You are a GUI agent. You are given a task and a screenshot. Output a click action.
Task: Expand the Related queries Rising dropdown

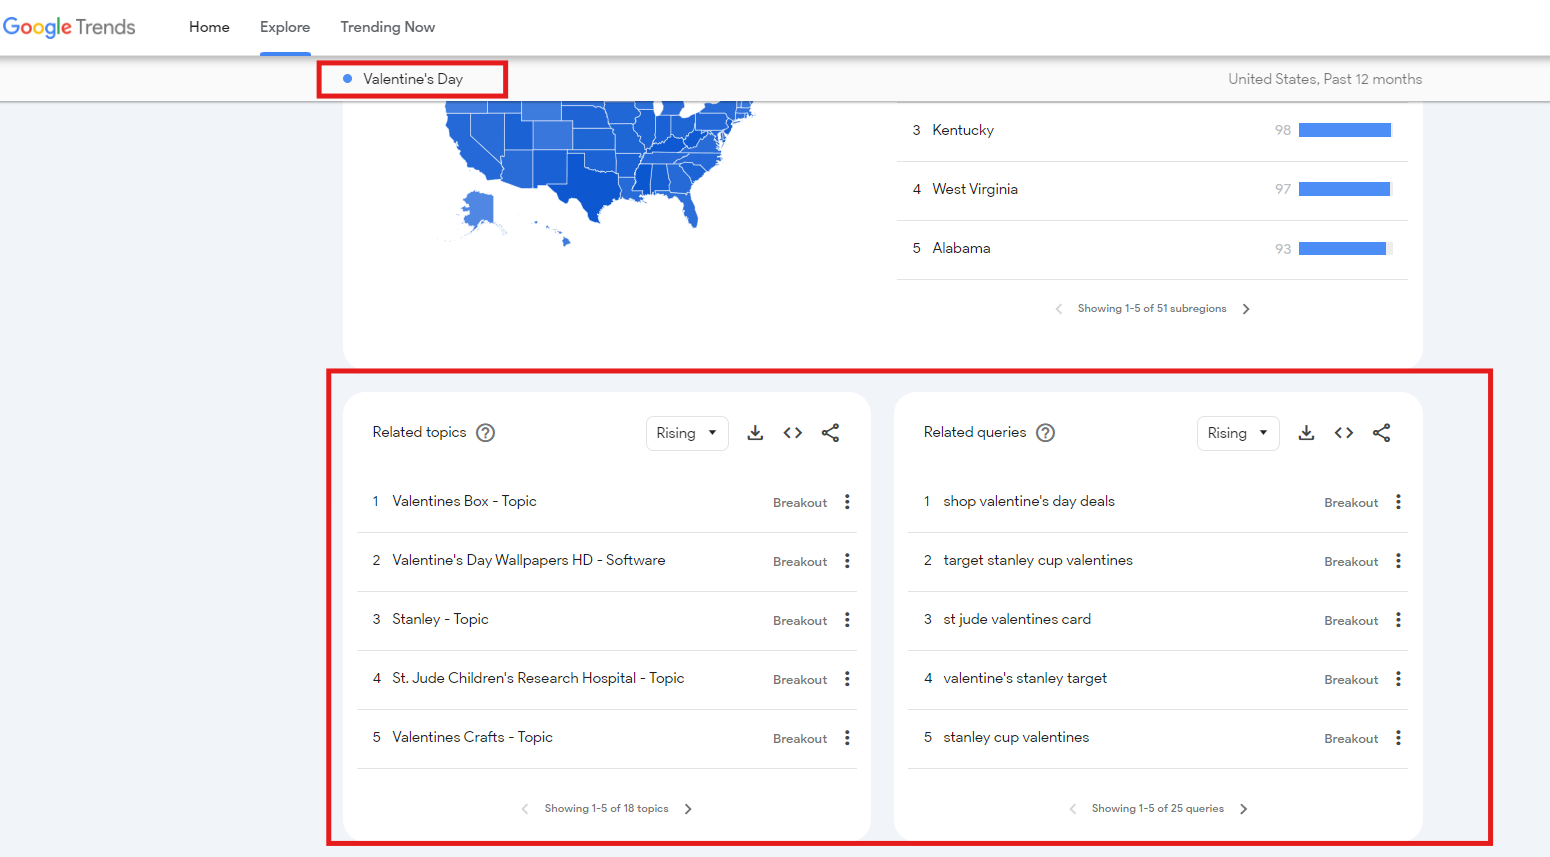[1238, 433]
